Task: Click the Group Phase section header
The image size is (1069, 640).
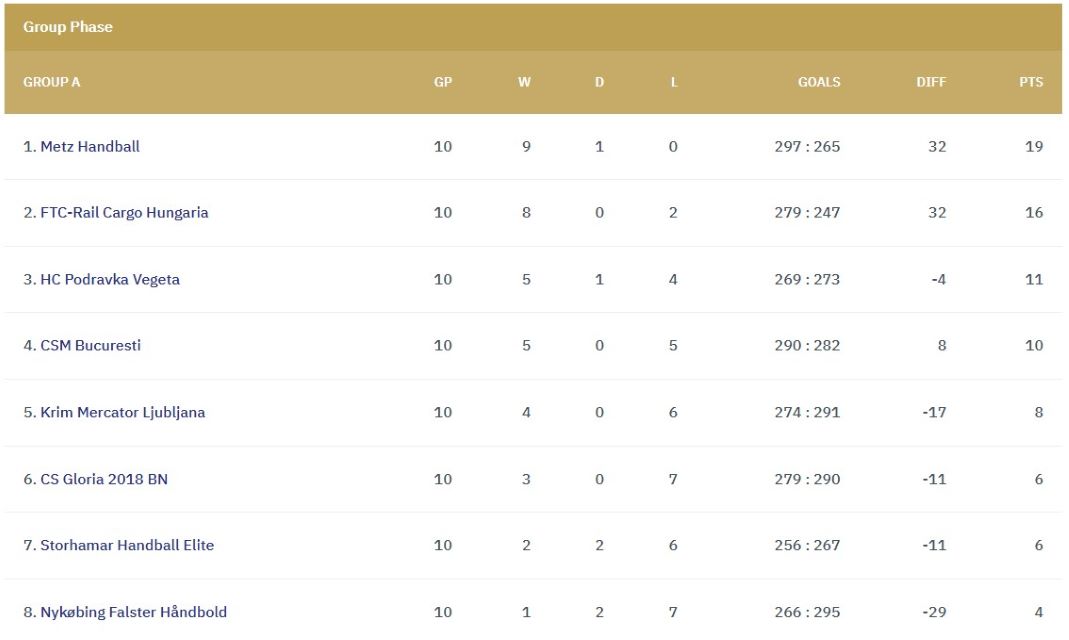Action: point(68,27)
